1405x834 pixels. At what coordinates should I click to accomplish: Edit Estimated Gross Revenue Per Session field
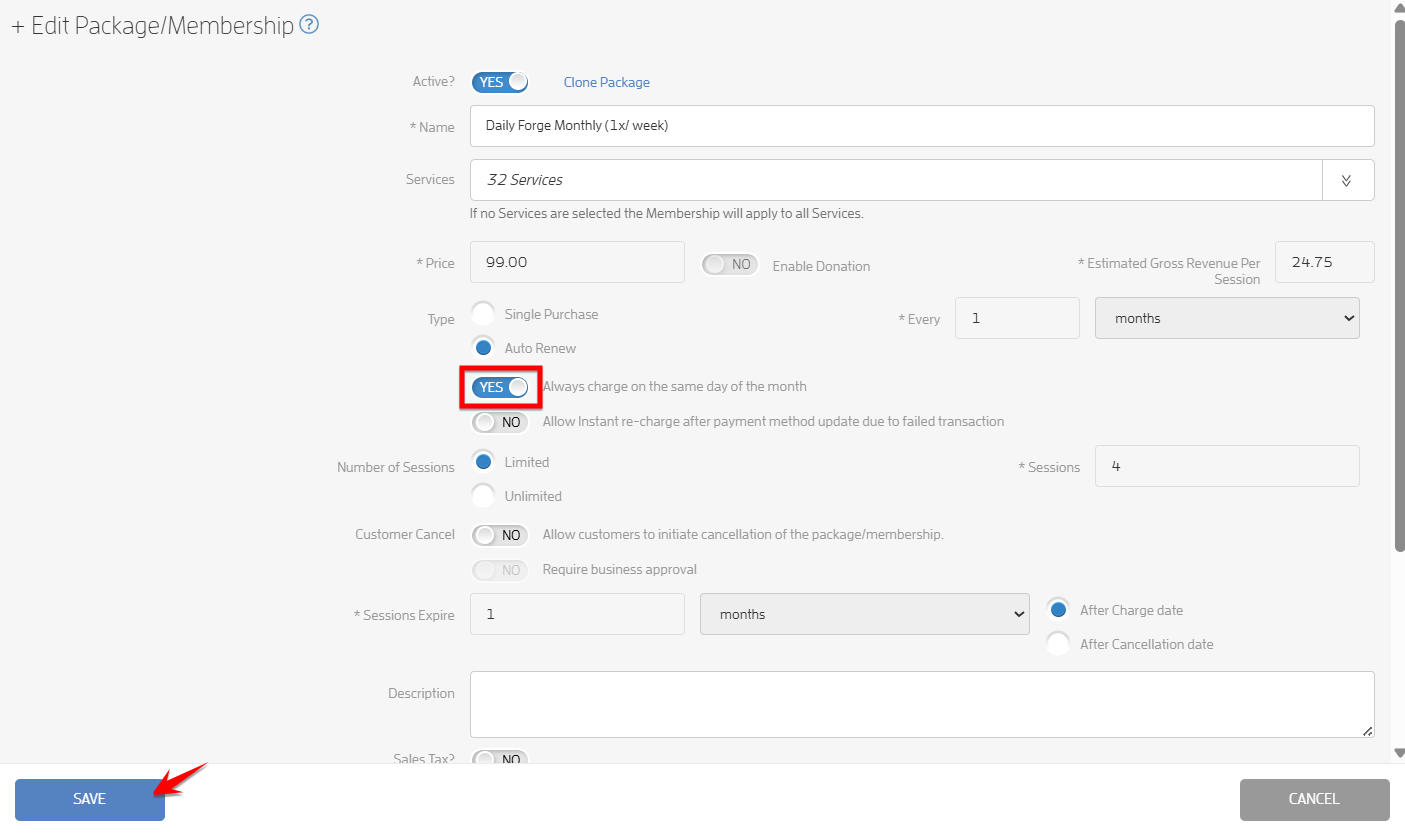[x=1325, y=262]
